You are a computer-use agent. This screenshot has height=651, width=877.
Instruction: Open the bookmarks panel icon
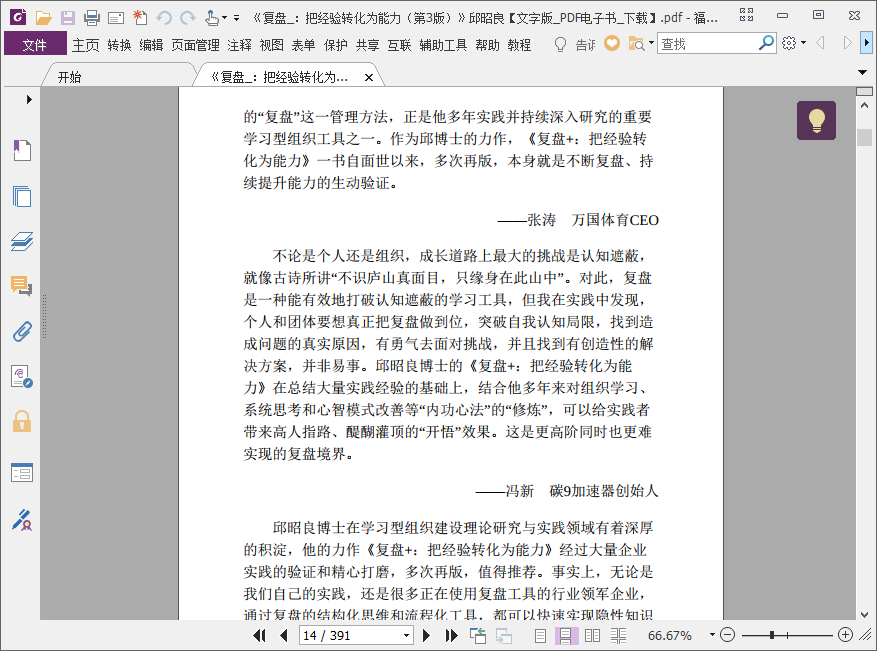coord(22,150)
